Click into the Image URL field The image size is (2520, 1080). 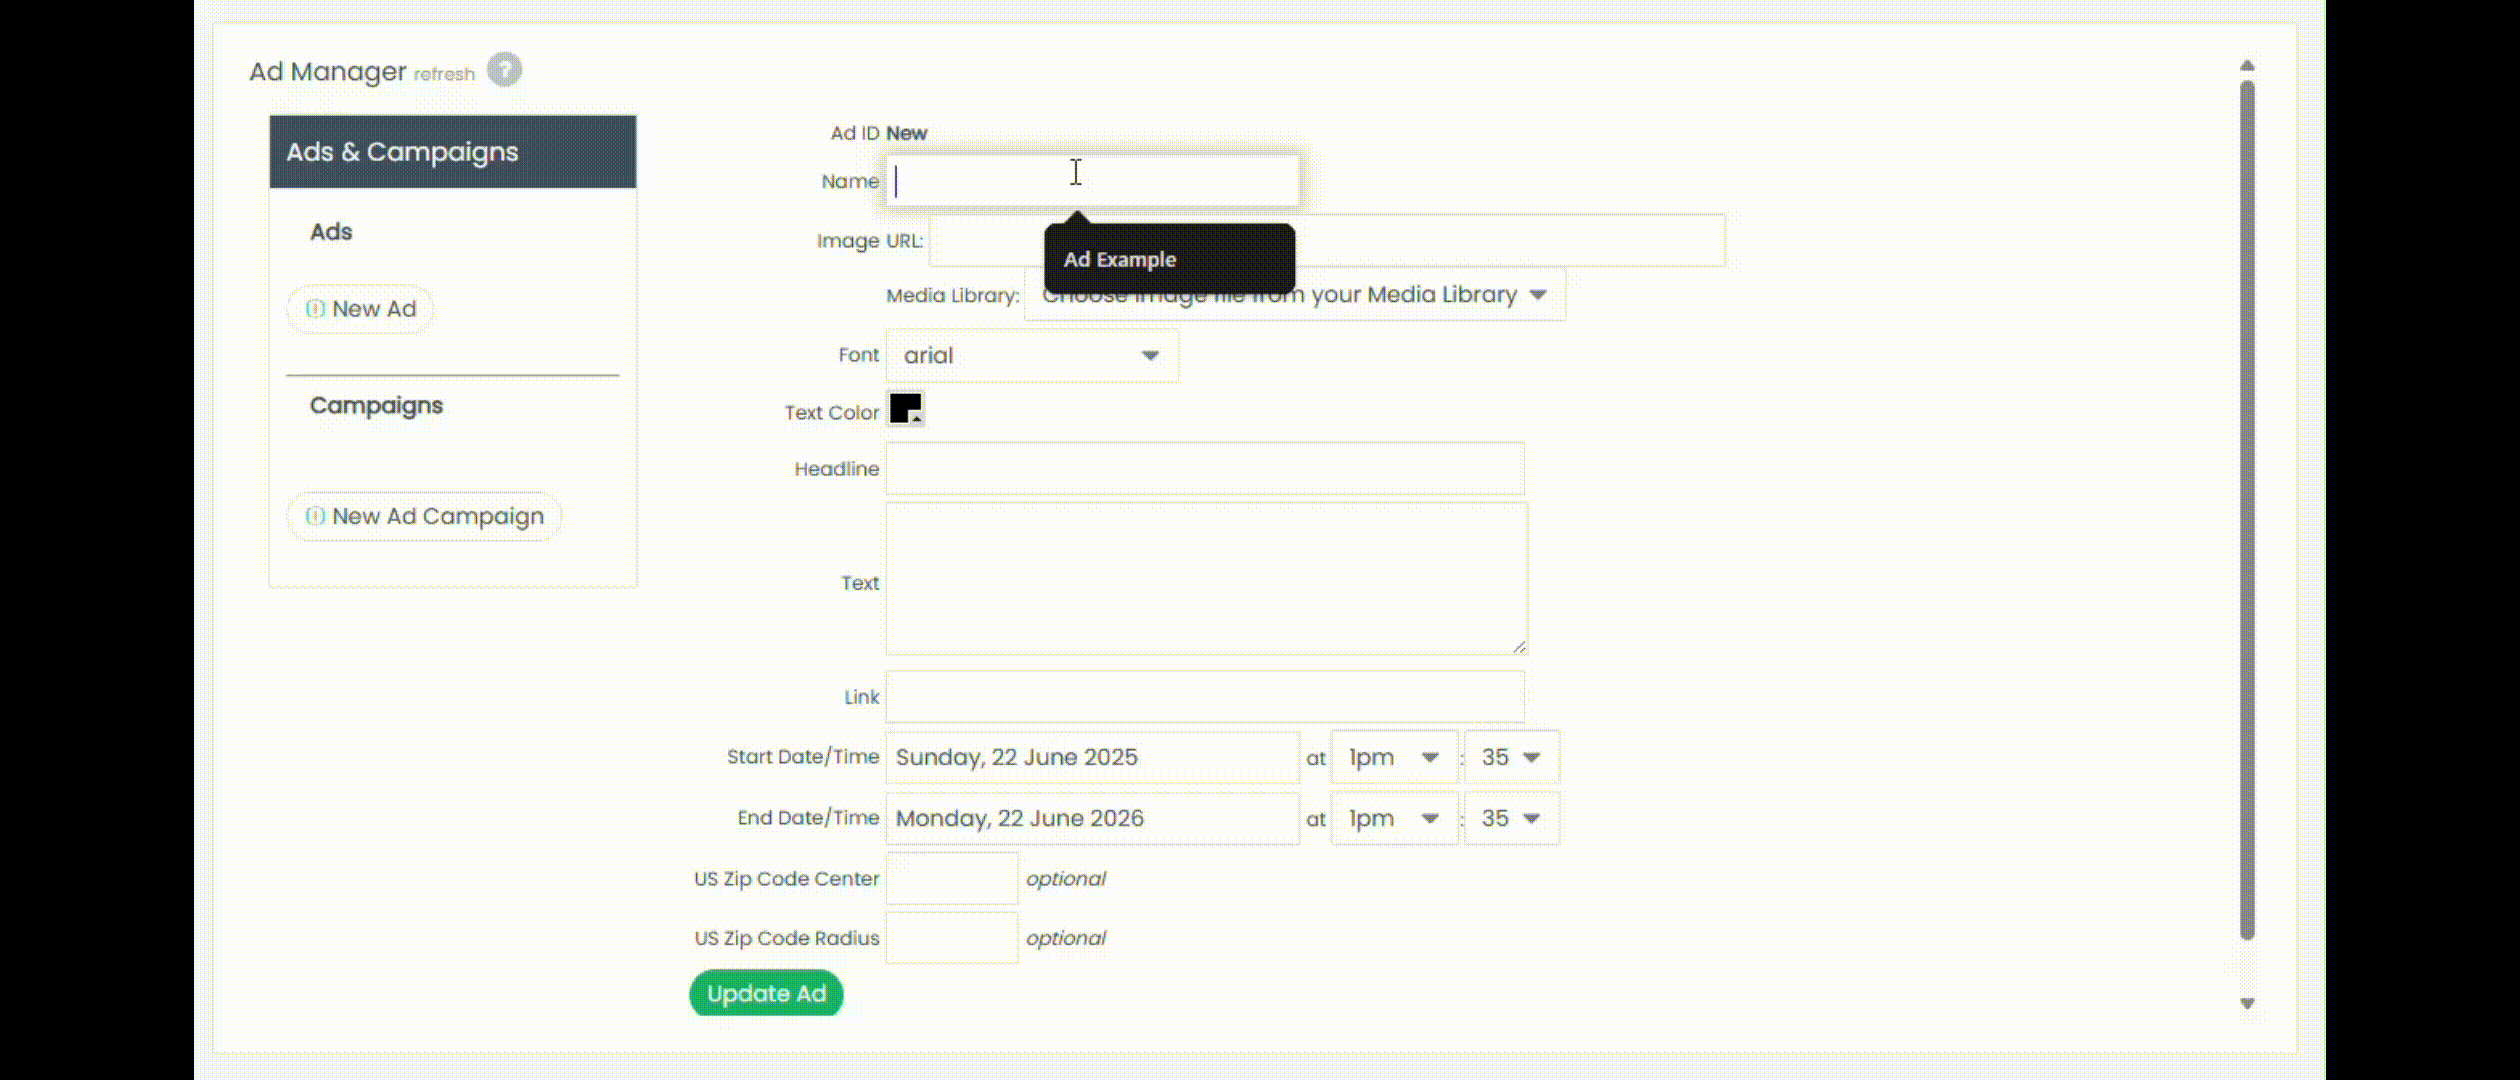tap(1500, 241)
